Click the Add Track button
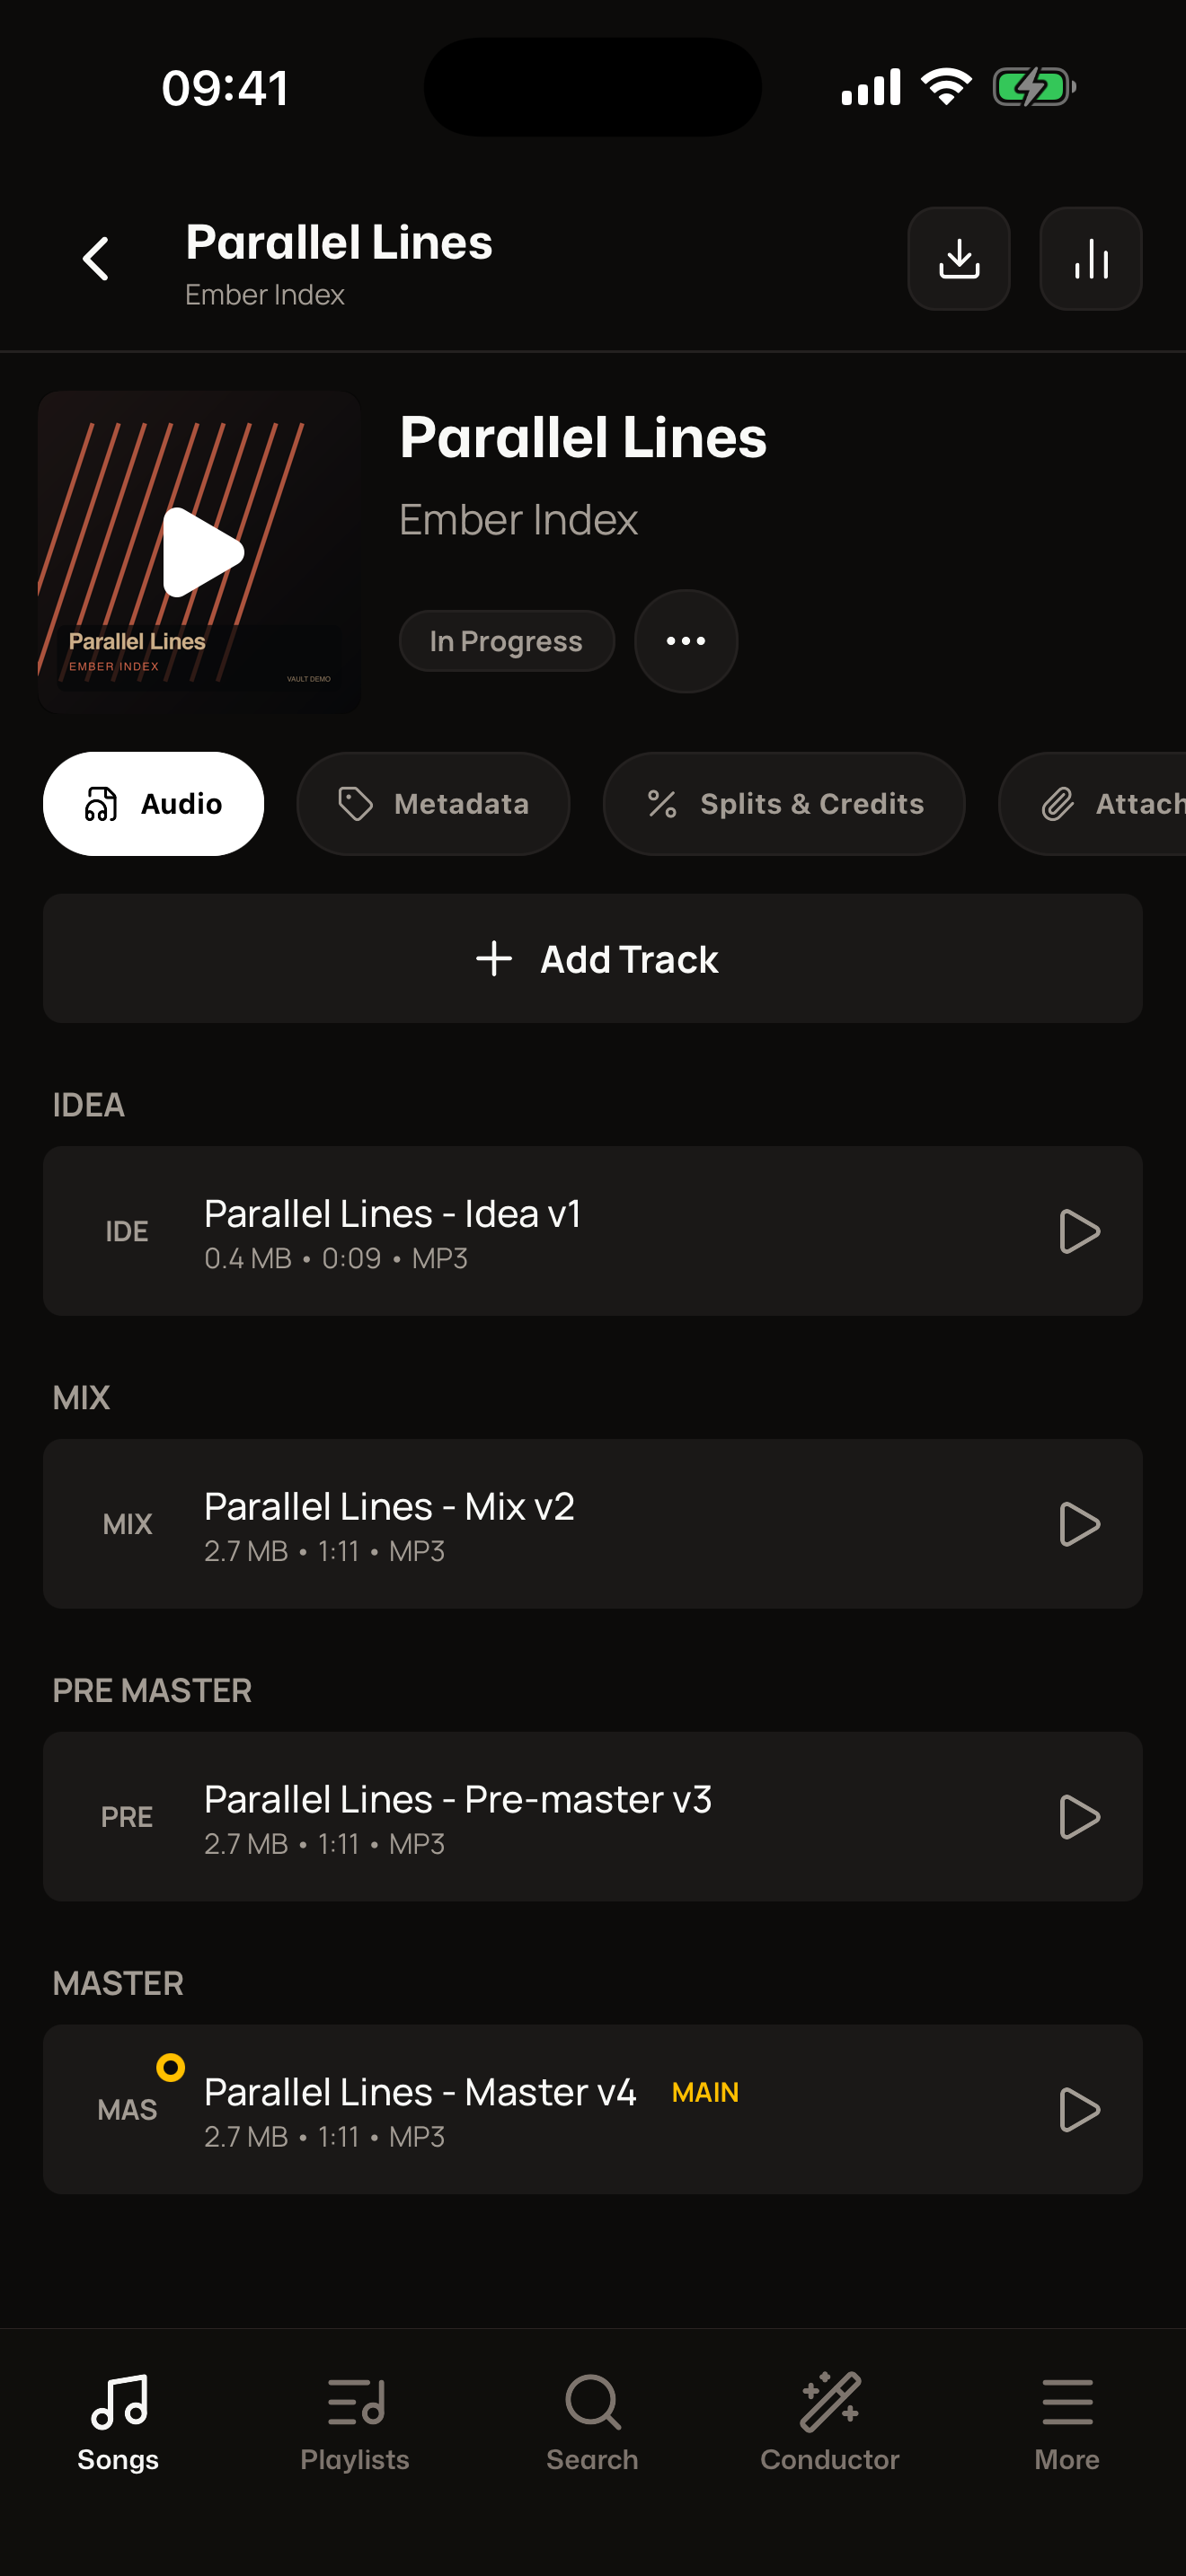 click(593, 959)
